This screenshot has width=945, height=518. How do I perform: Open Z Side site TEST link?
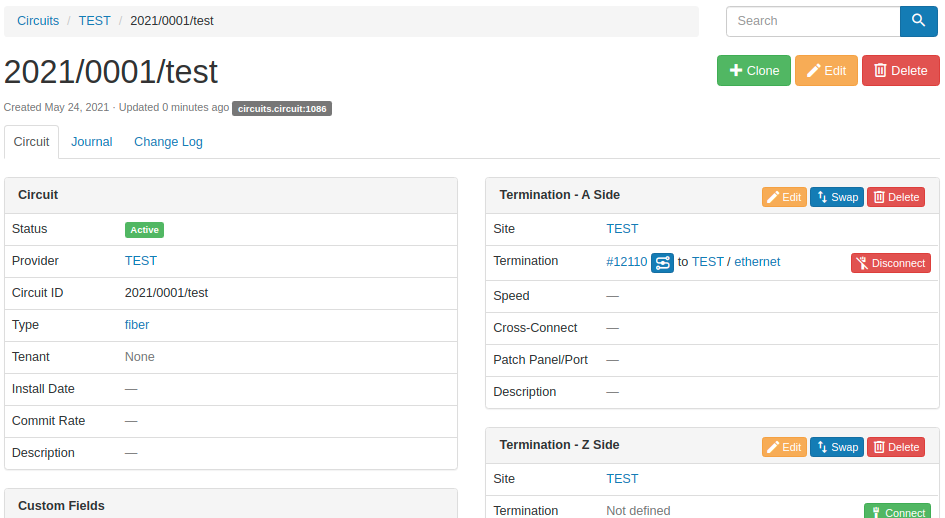(x=622, y=479)
